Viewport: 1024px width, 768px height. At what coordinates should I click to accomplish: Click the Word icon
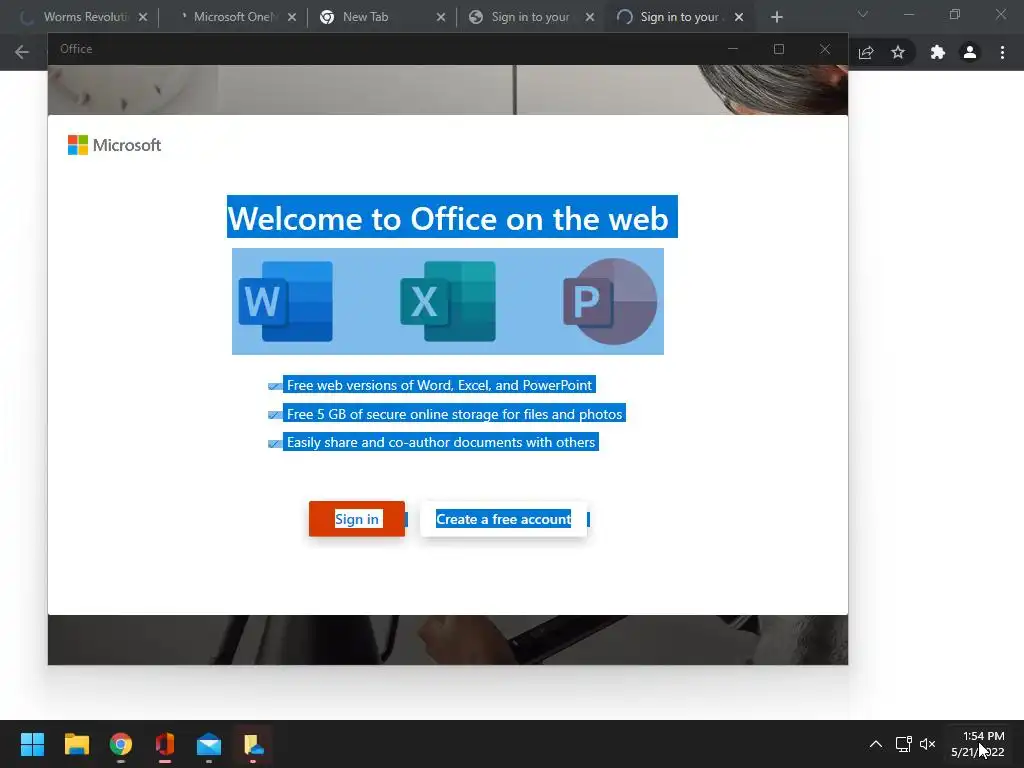286,301
